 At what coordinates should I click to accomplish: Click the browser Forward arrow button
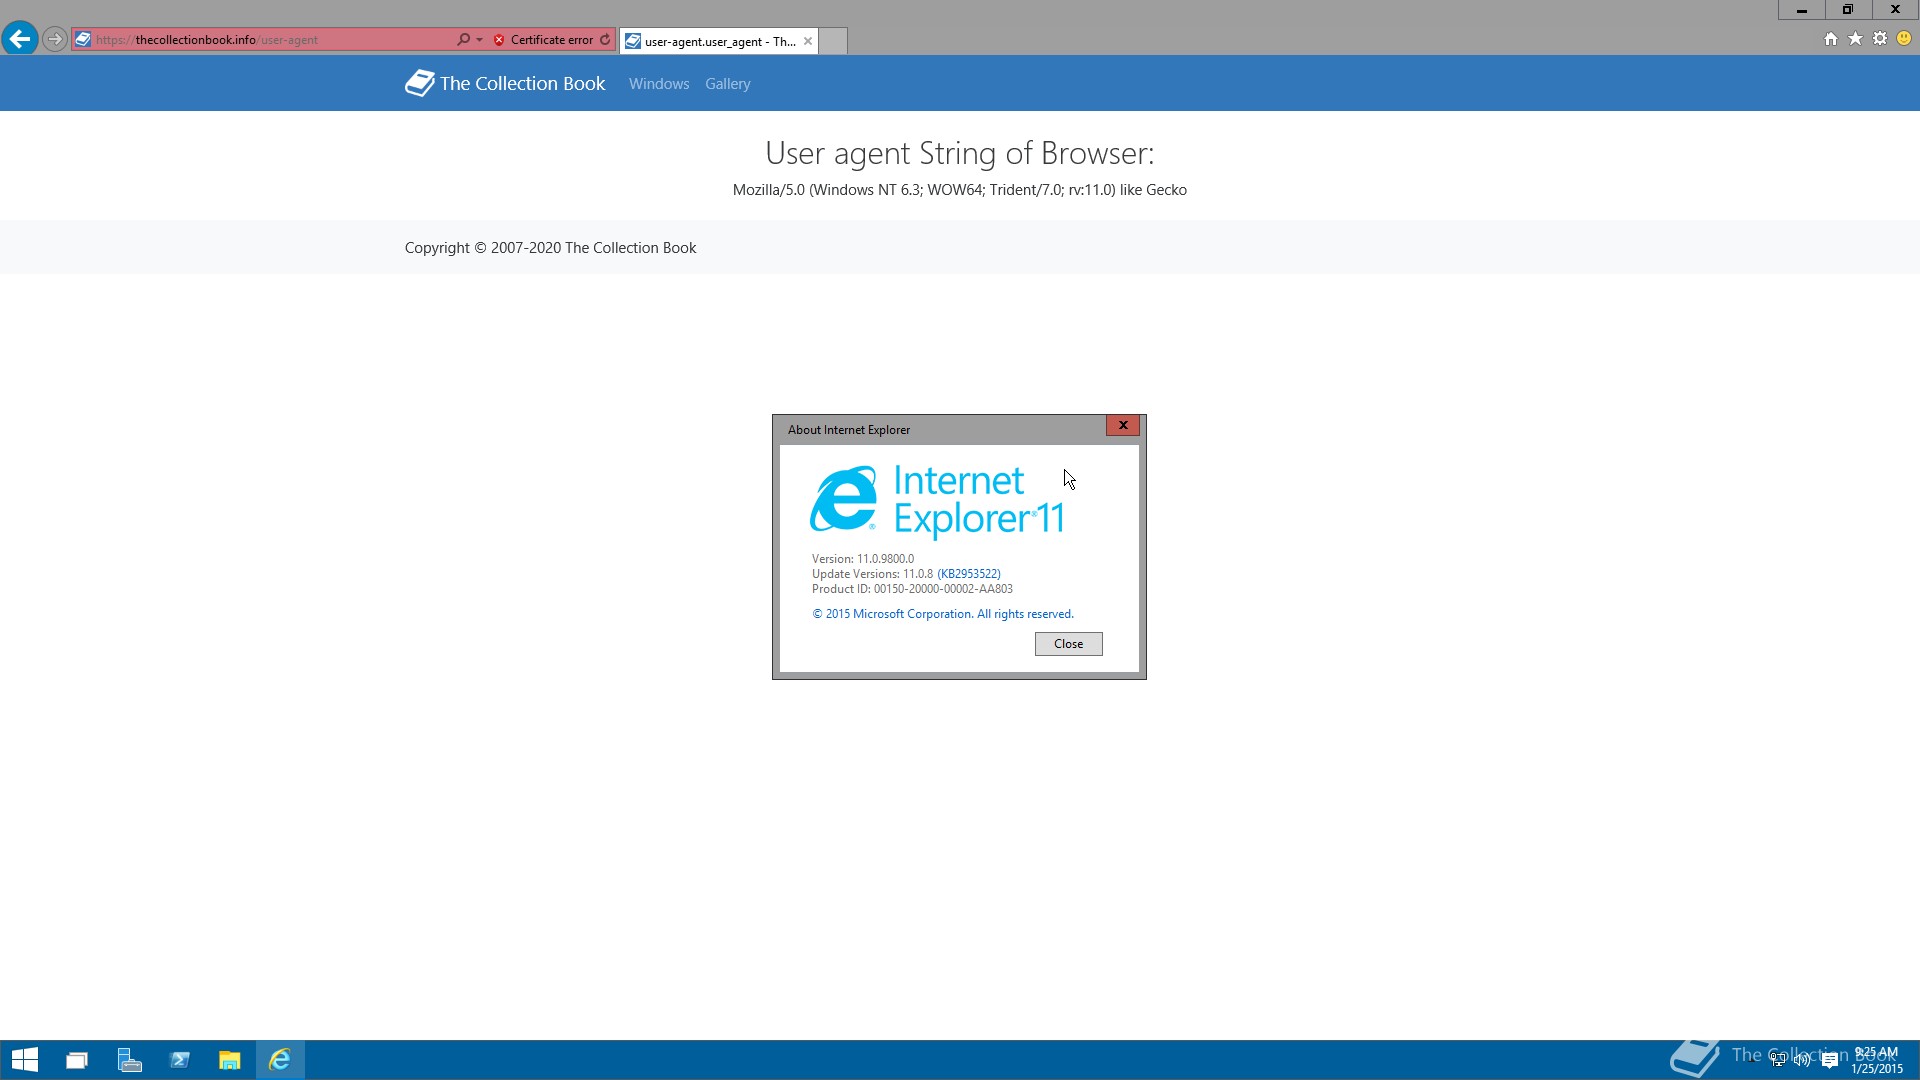click(55, 40)
